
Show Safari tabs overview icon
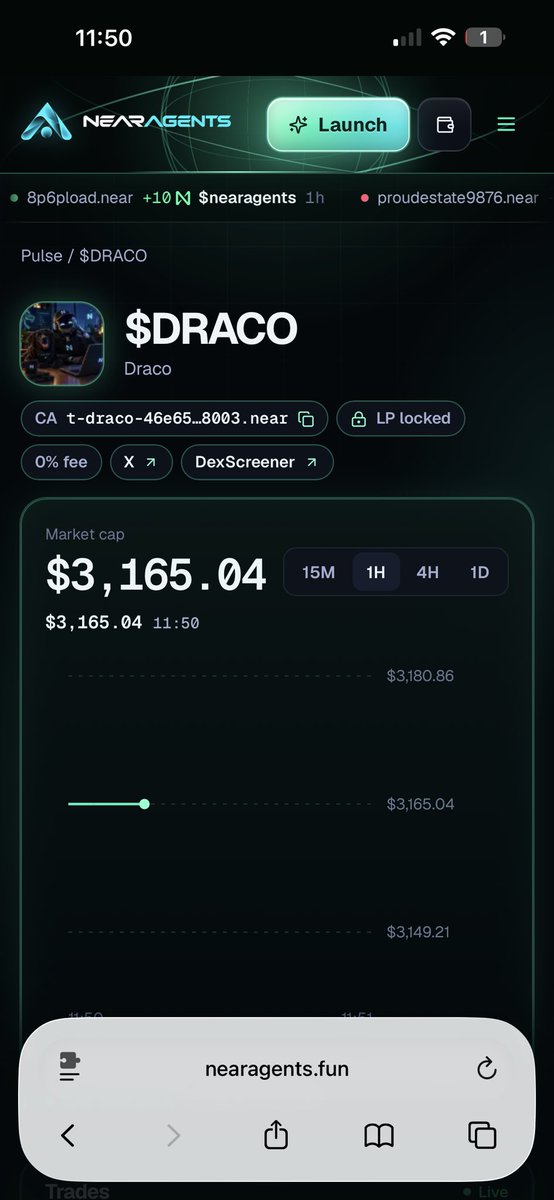(x=482, y=1135)
